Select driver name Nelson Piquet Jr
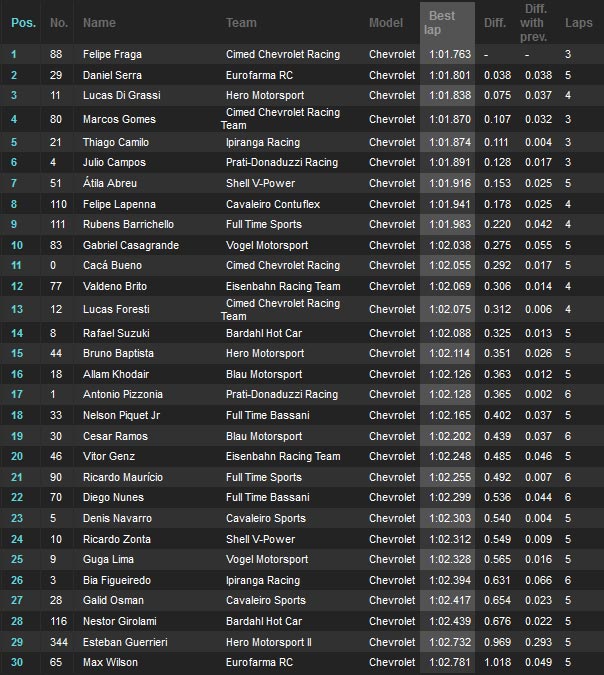604x675 pixels. [121, 415]
